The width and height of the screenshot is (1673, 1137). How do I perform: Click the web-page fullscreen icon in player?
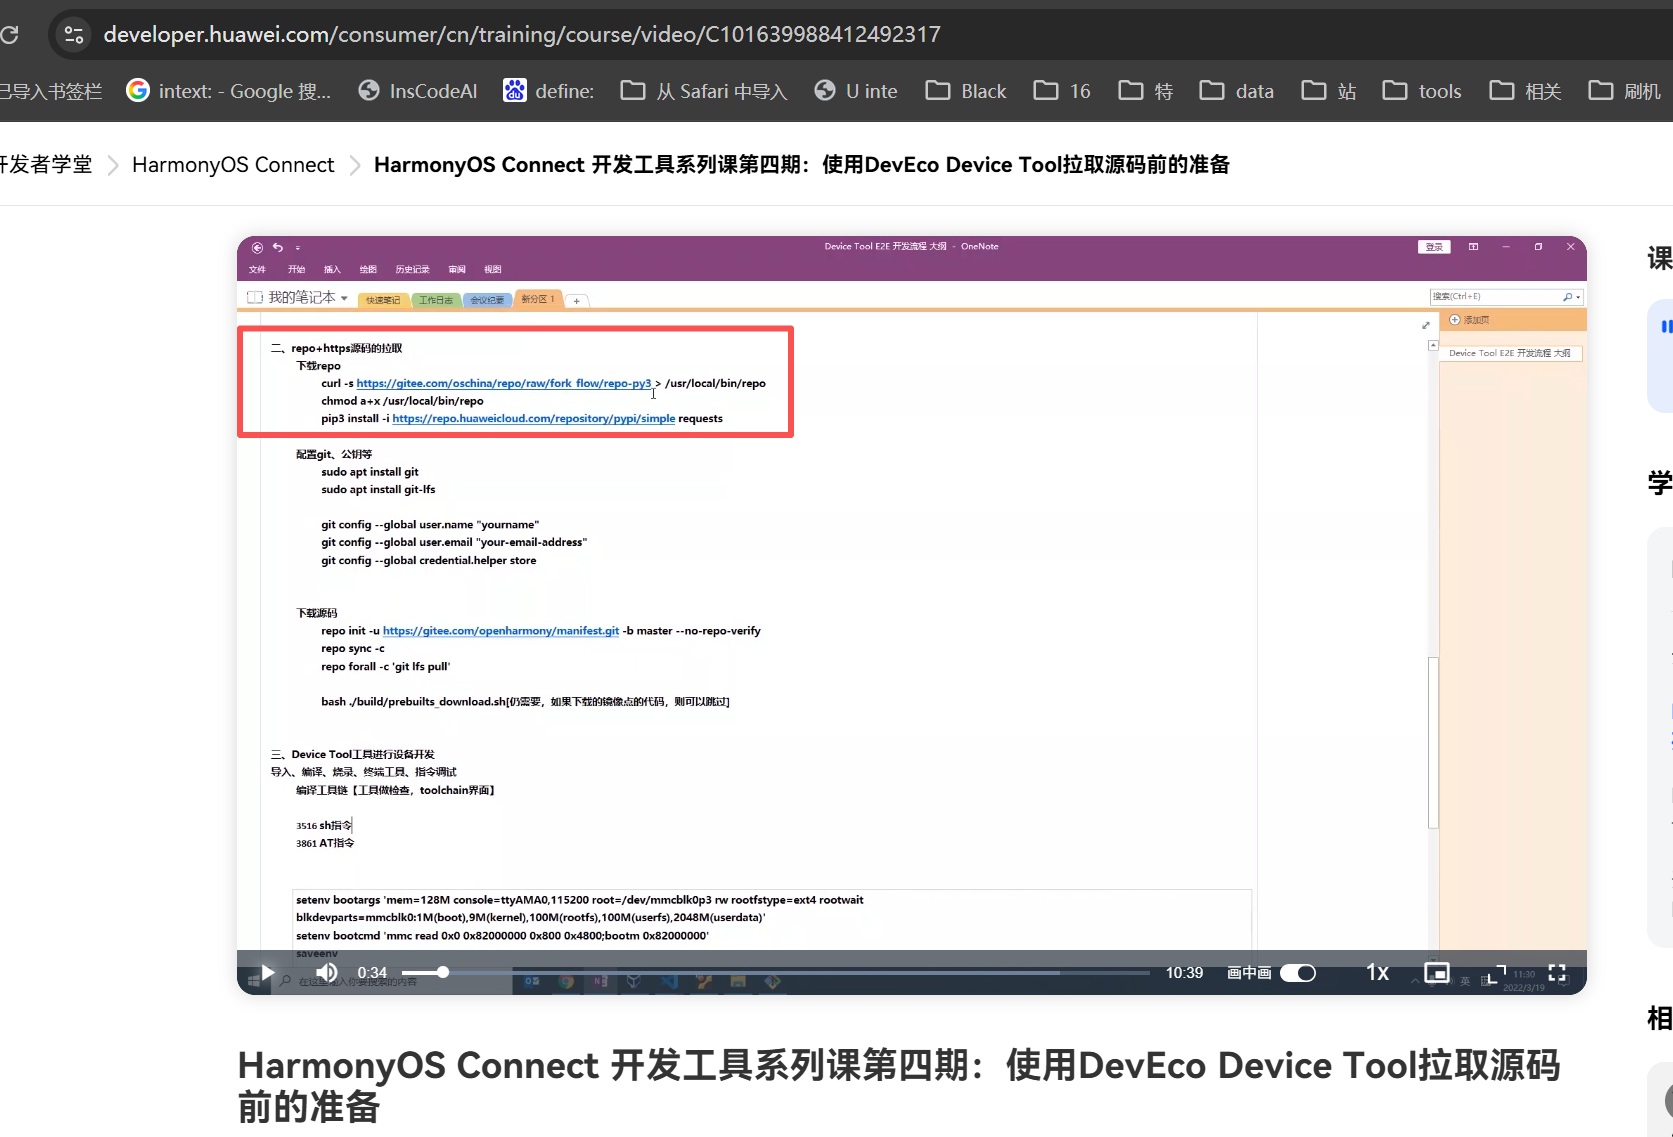click(1497, 973)
